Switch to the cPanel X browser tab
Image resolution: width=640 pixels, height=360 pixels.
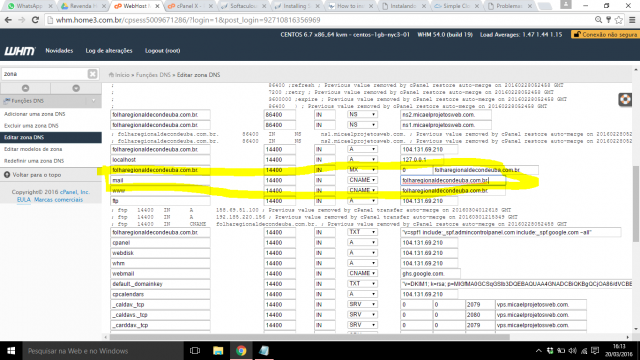(189, 6)
